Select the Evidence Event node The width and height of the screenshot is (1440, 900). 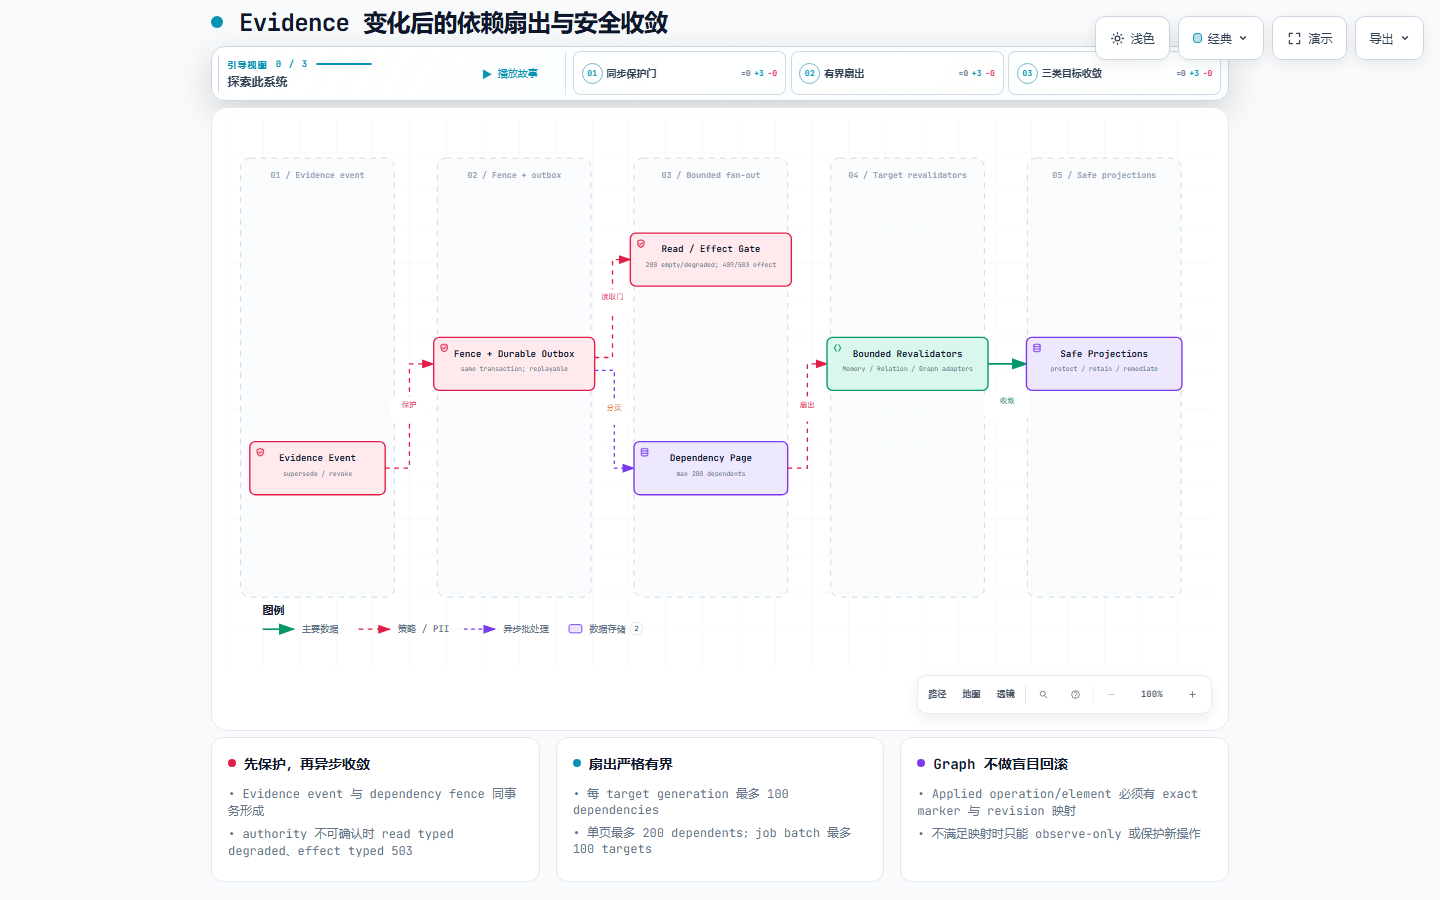[317, 468]
